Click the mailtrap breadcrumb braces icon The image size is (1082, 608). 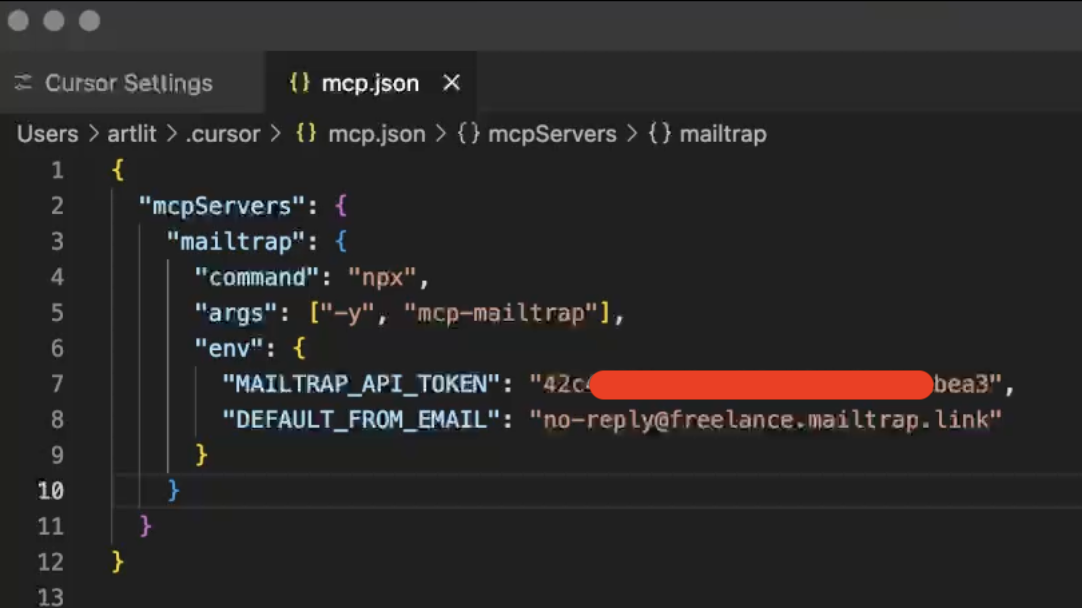(659, 134)
